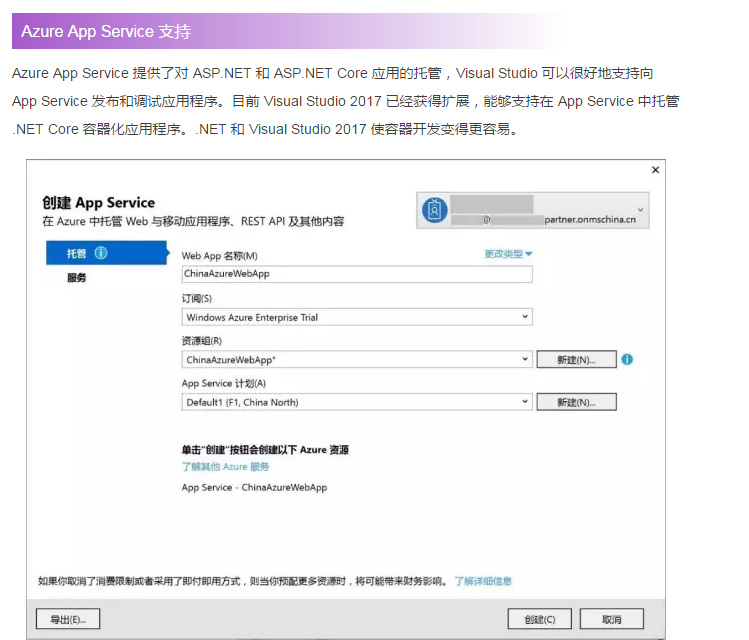Image resolution: width=749 pixels, height=640 pixels.
Task: Click the info icon beside 托管
Action: (x=101, y=253)
